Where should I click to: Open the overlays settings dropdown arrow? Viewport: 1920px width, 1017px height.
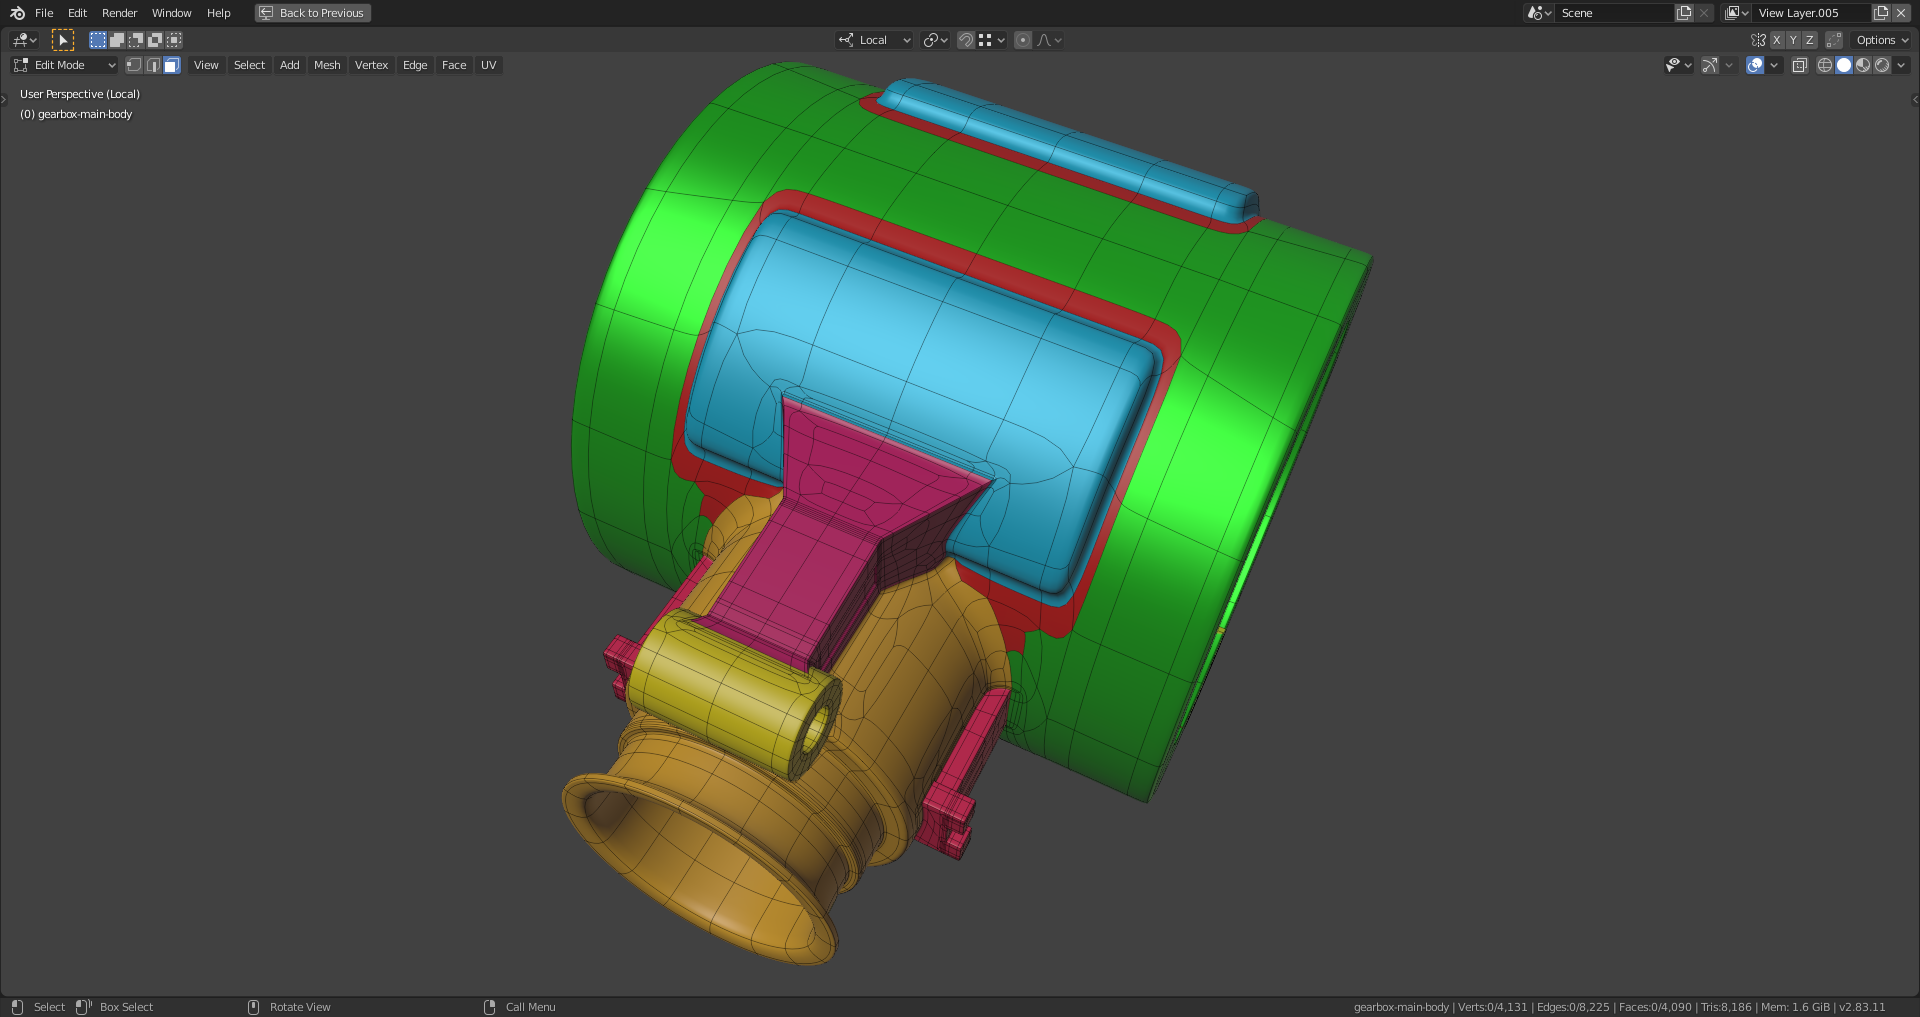[x=1774, y=65]
